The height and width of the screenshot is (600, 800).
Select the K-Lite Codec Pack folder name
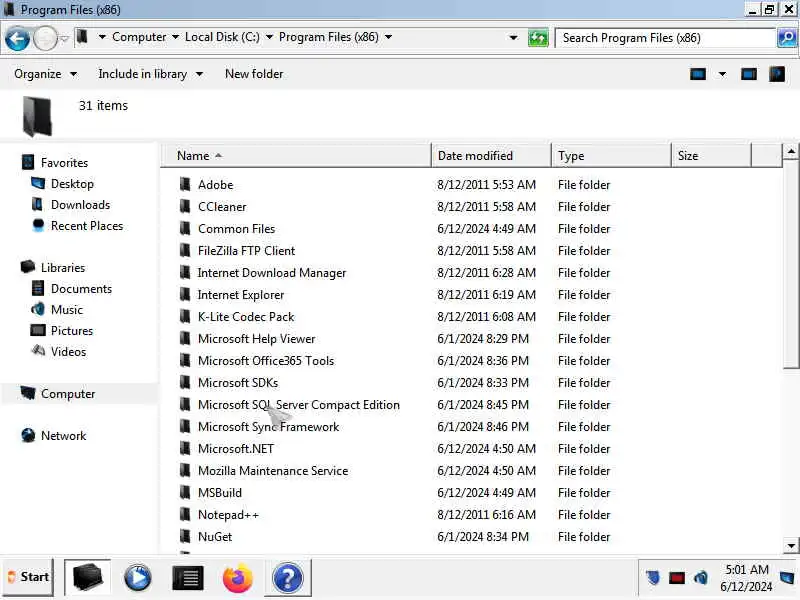coord(246,316)
